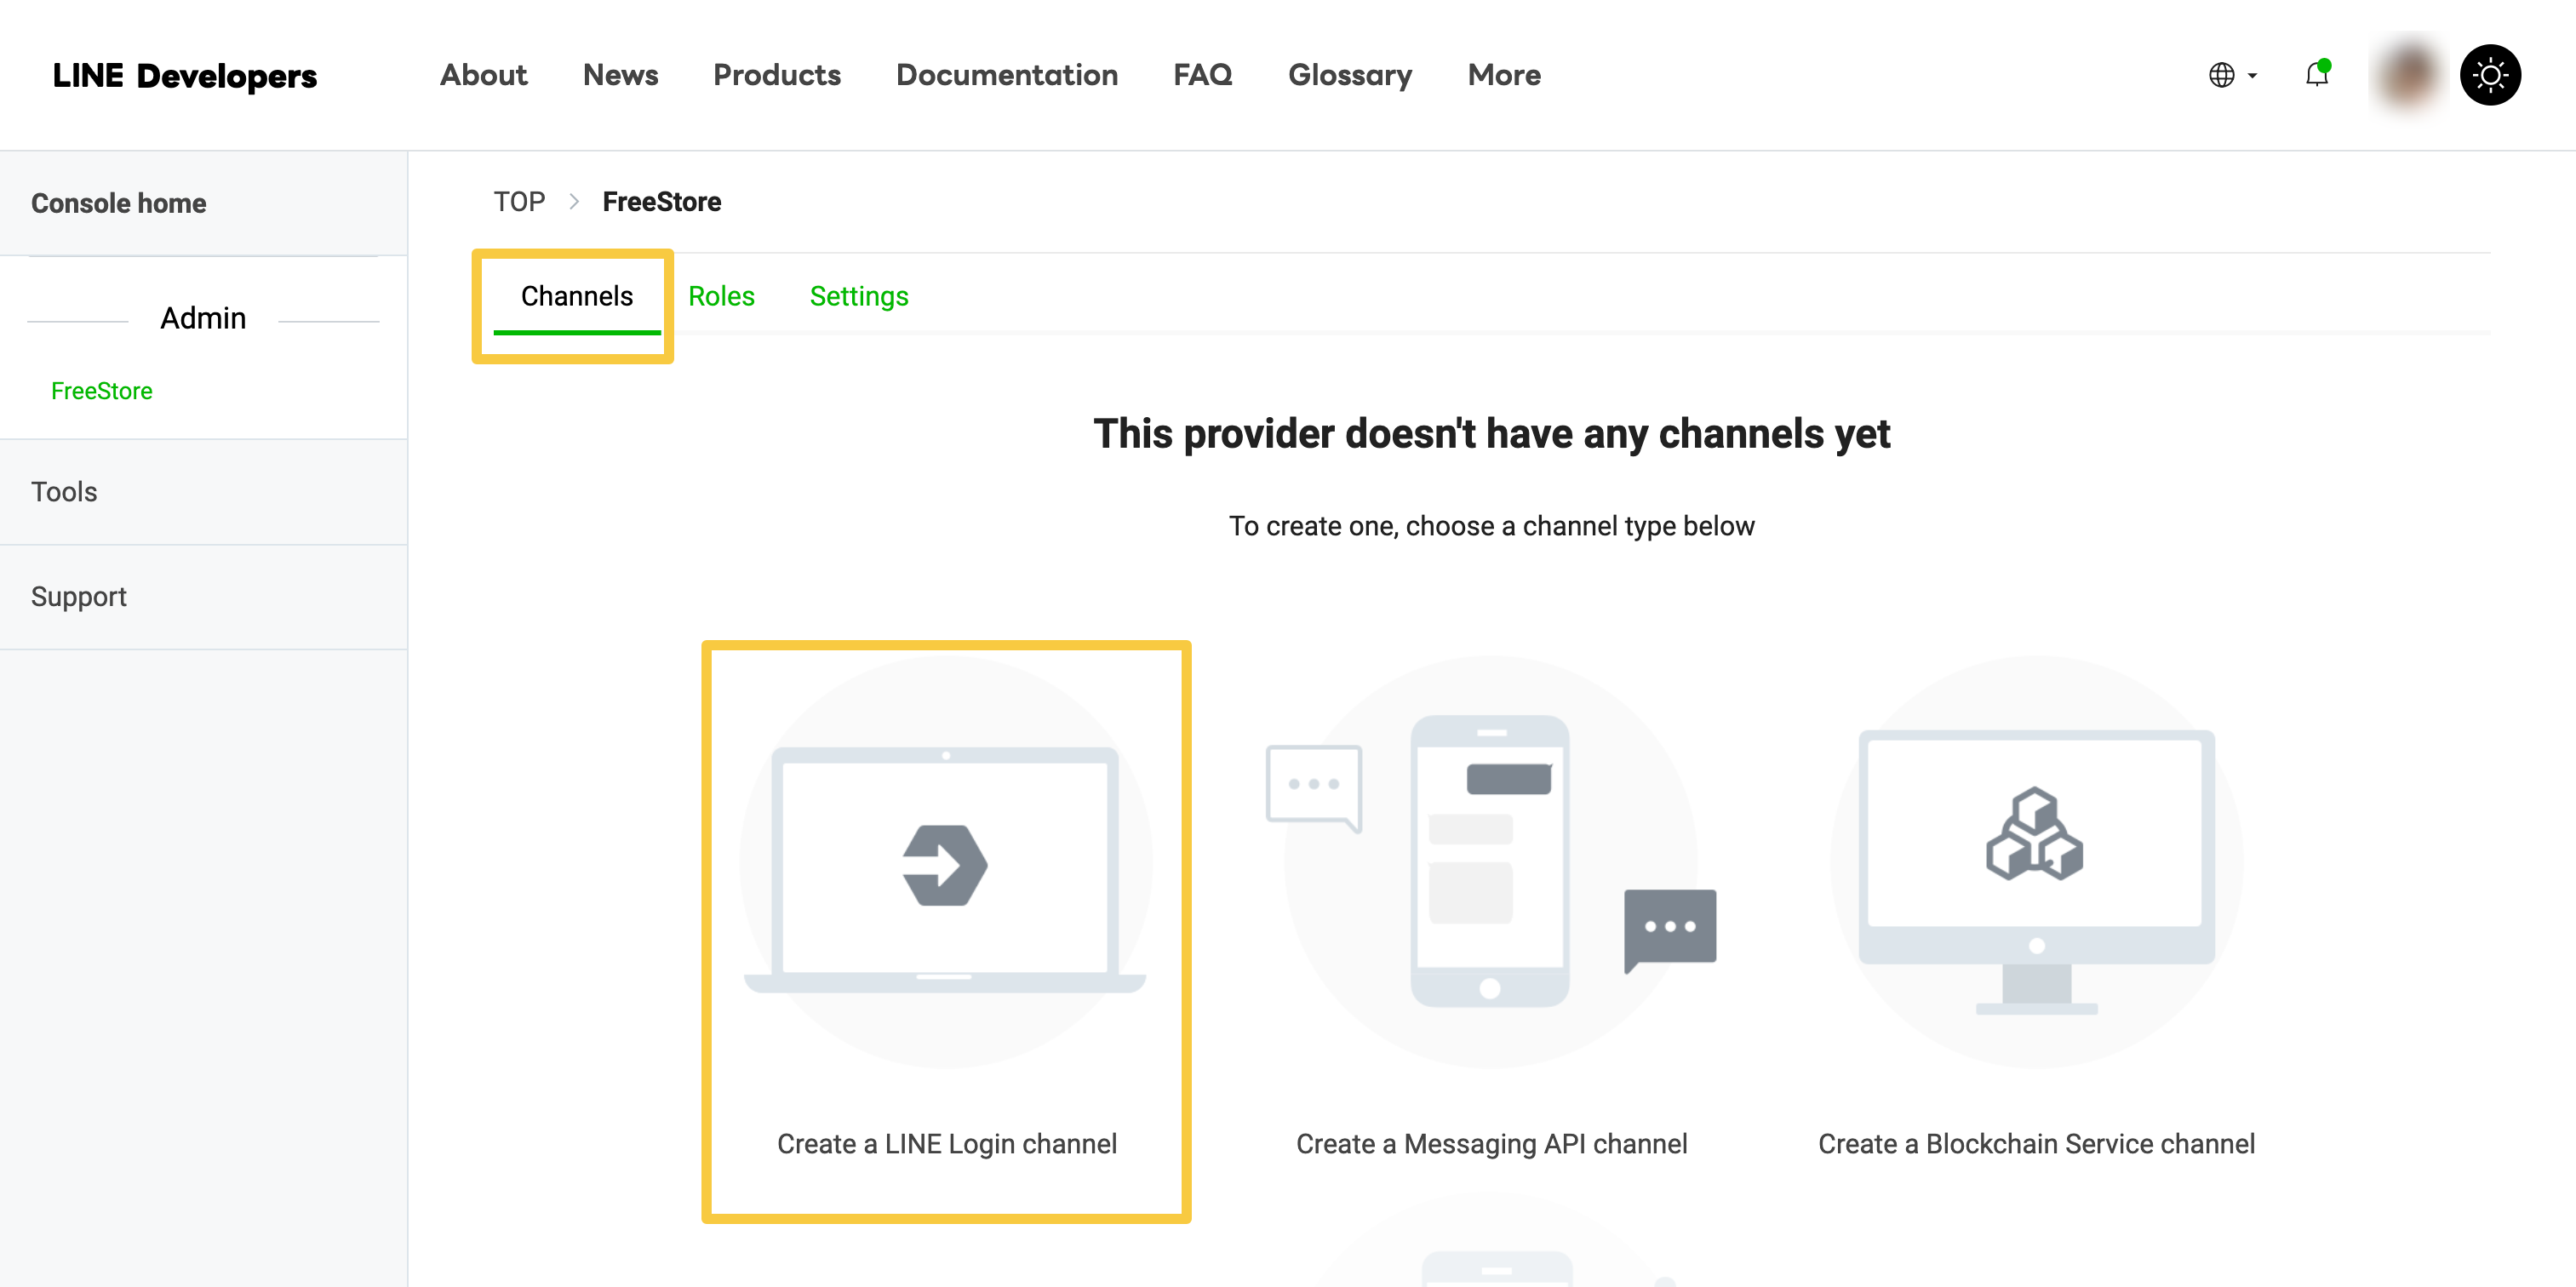The image size is (2576, 1287).
Task: Switch to the Settings tab
Action: [858, 296]
